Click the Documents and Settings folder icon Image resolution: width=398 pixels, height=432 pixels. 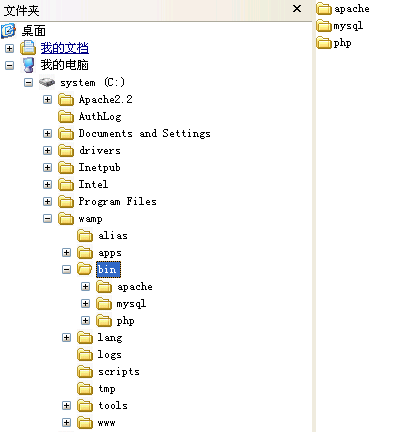click(66, 133)
